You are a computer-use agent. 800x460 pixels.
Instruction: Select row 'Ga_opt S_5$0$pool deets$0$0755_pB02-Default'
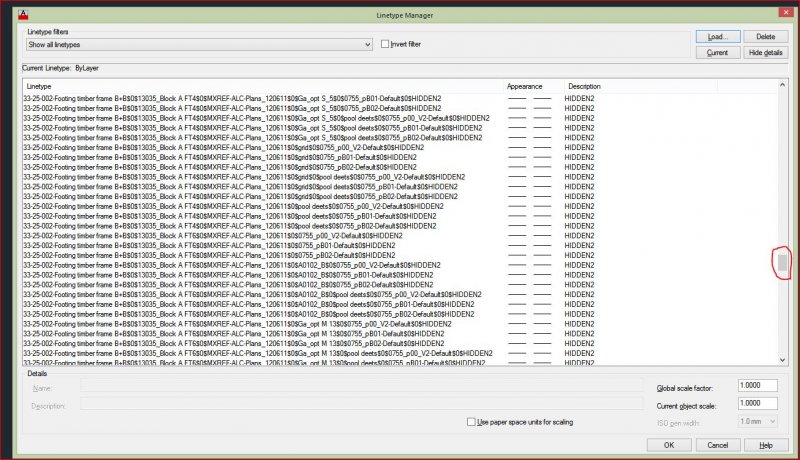tap(401, 138)
